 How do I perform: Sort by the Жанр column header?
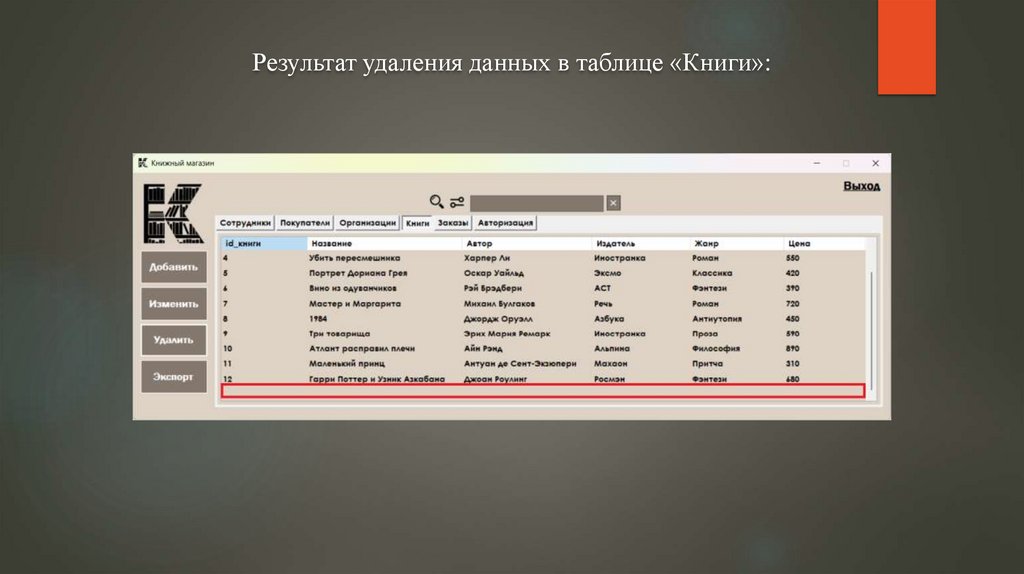click(x=737, y=244)
